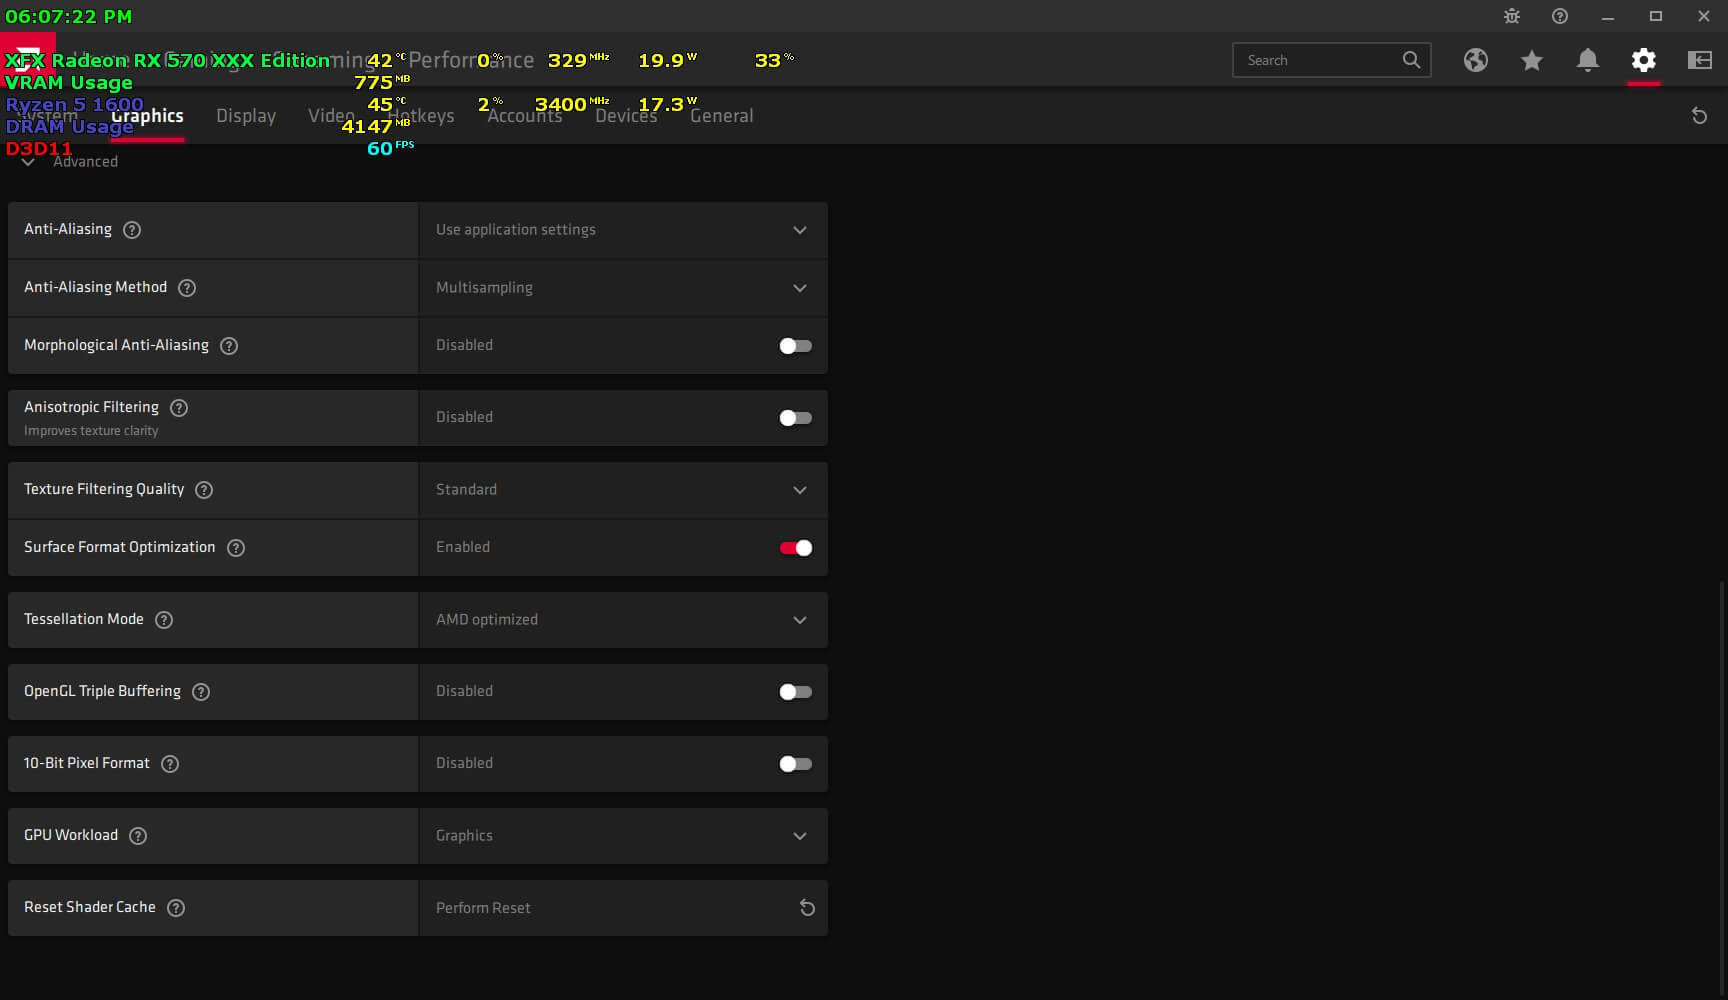
Task: Turn off Surface Format Optimization
Action: click(795, 548)
